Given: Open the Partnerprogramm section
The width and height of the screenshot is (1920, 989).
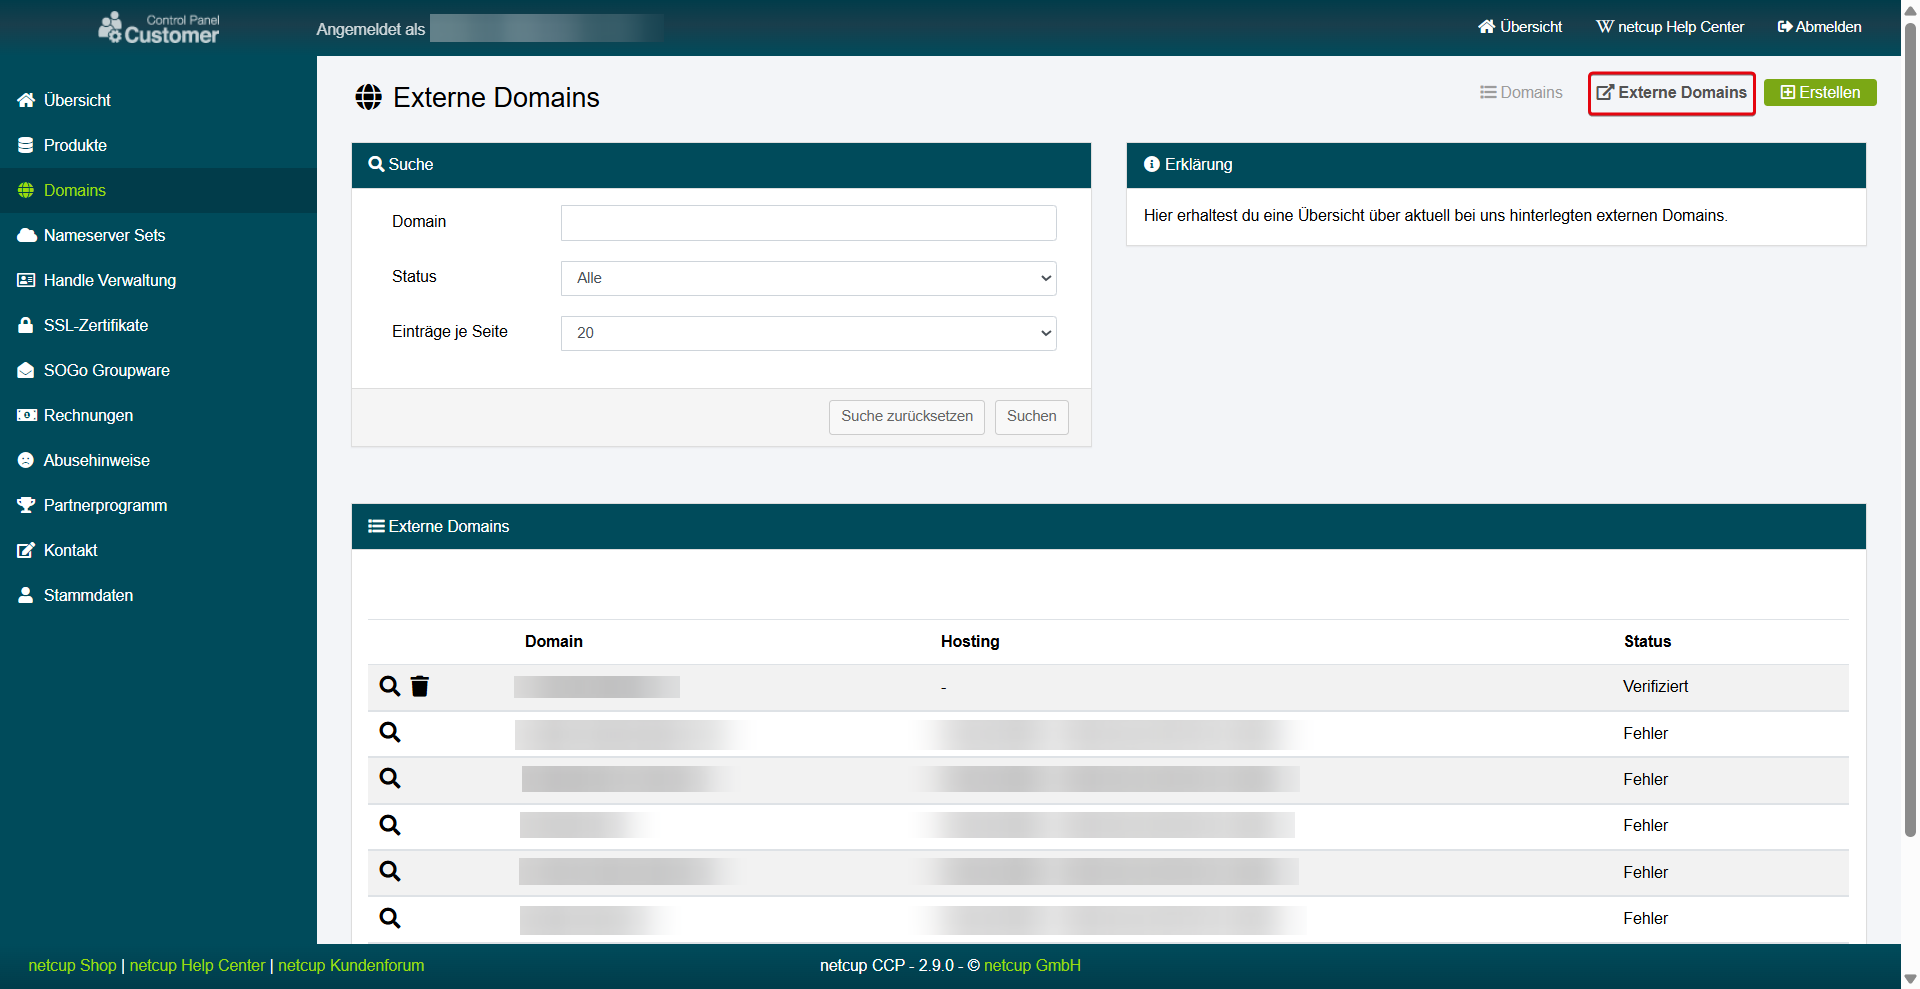Looking at the screenshot, I should tap(105, 505).
